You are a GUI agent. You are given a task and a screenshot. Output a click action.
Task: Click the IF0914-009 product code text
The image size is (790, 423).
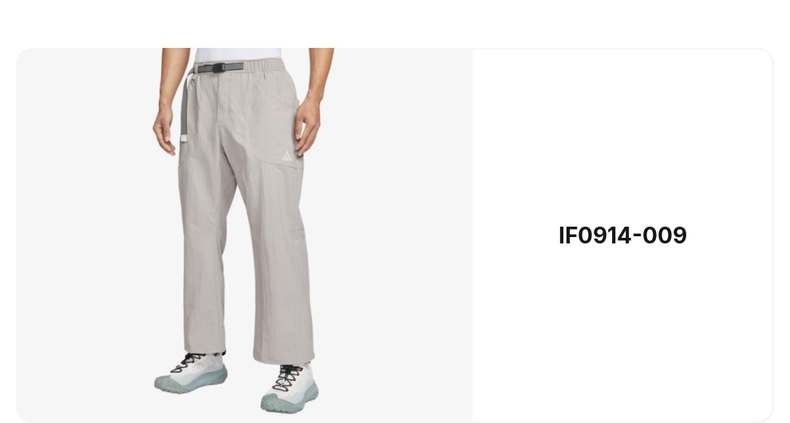(622, 236)
